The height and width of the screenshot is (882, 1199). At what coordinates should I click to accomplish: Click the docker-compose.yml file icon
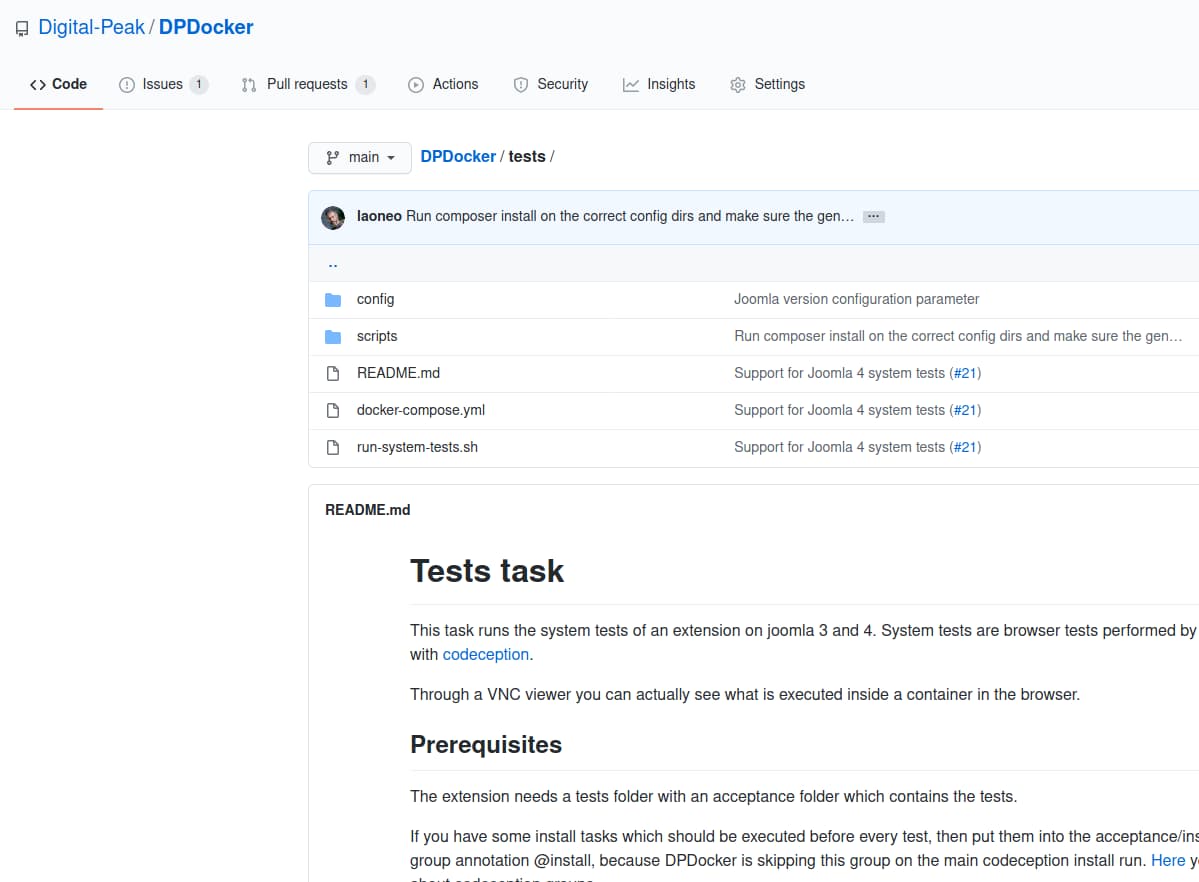pyautogui.click(x=333, y=411)
